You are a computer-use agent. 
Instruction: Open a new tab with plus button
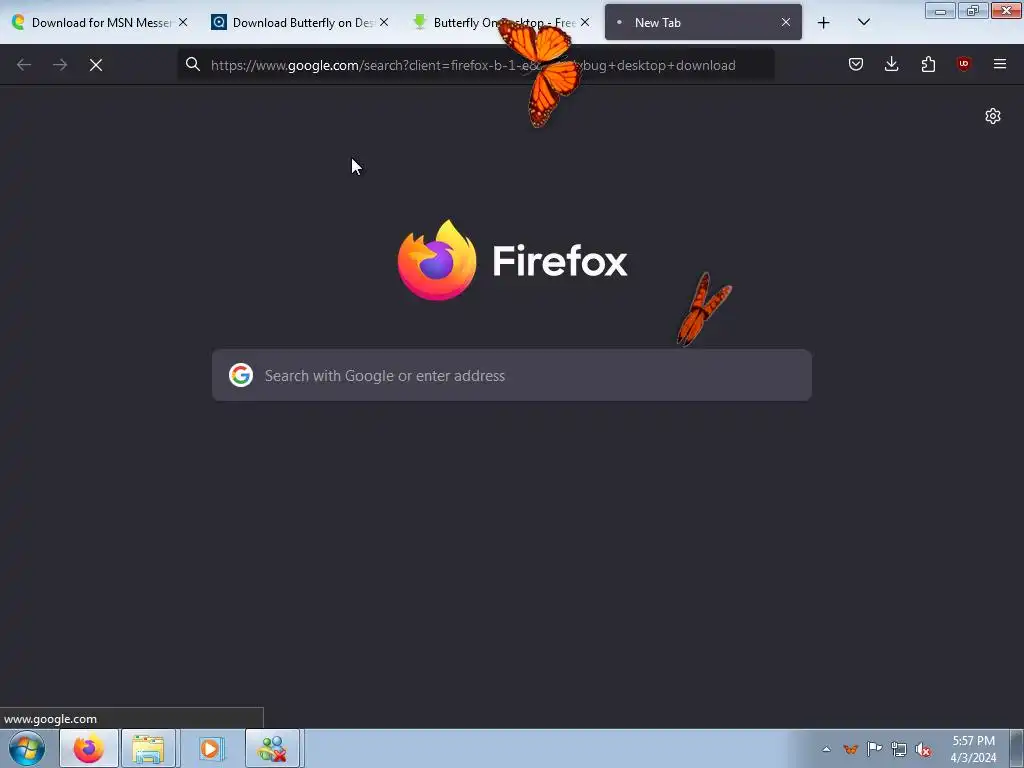click(824, 23)
